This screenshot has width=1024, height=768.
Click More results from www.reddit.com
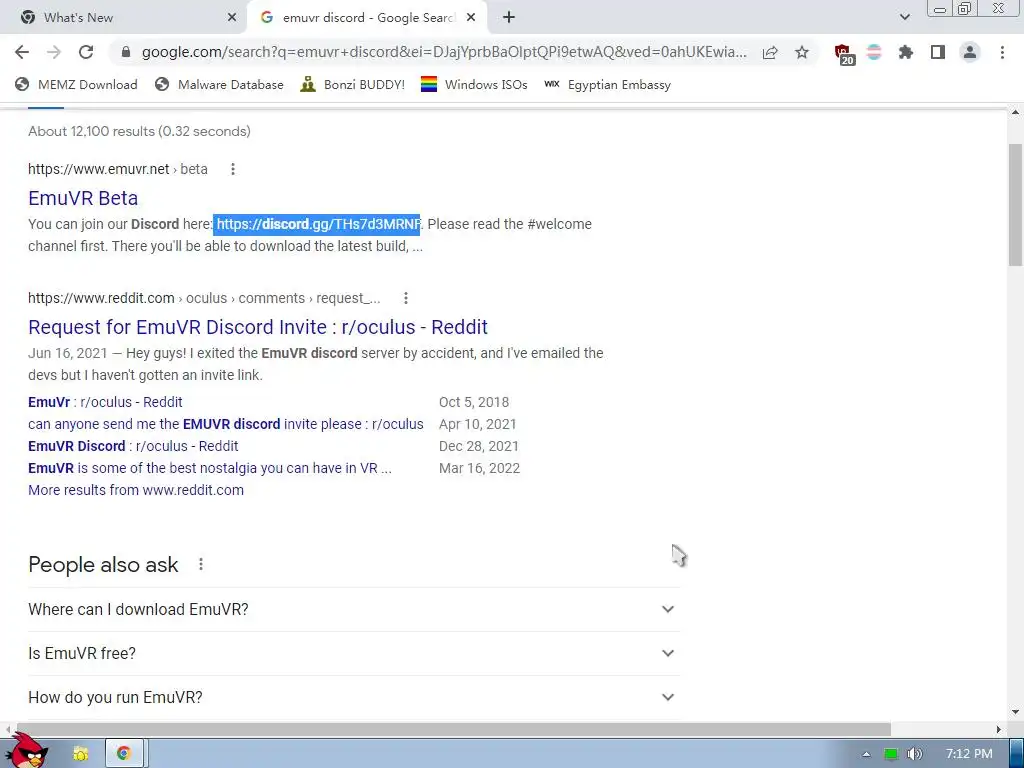[136, 490]
